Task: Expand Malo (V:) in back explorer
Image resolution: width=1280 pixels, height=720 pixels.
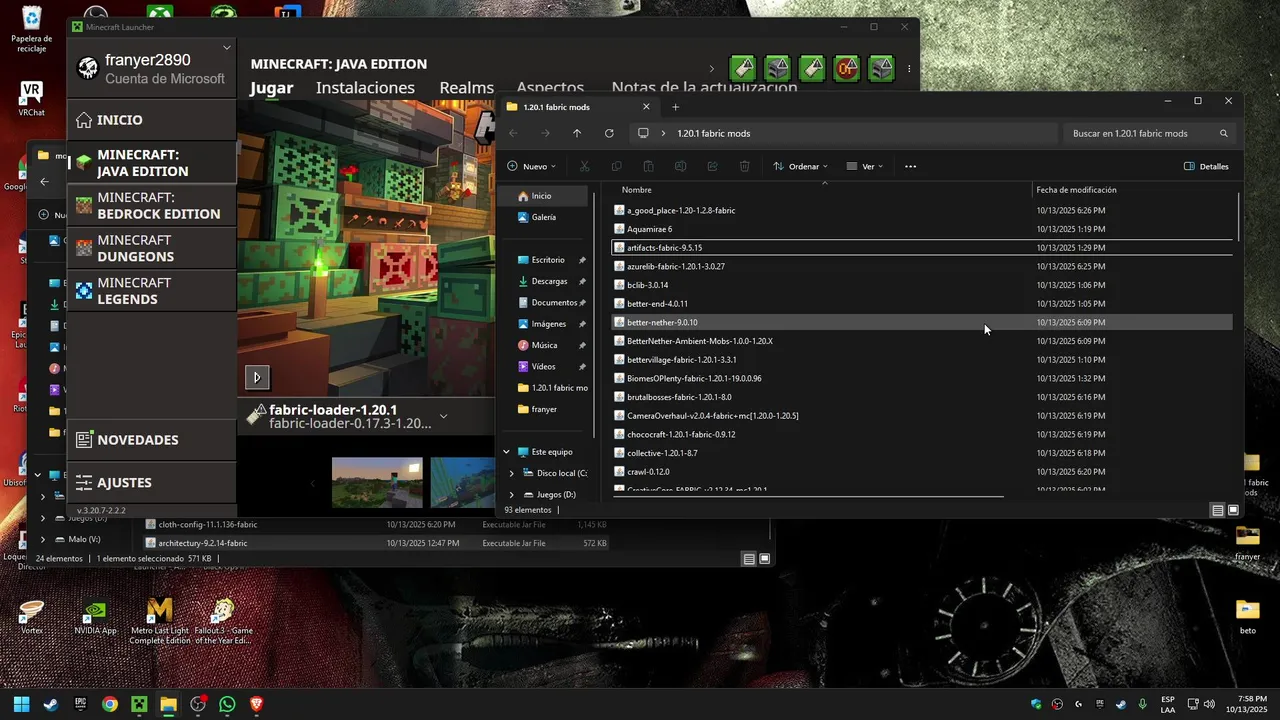Action: coord(43,539)
